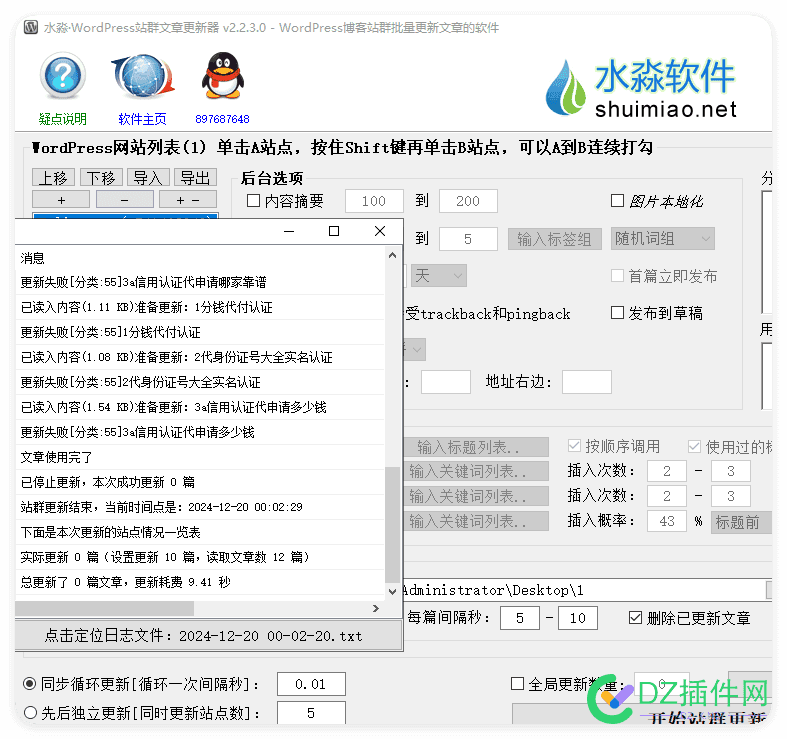Click the Administrator\Desktop\1 path field
The width and height of the screenshot is (787, 739).
(585, 590)
